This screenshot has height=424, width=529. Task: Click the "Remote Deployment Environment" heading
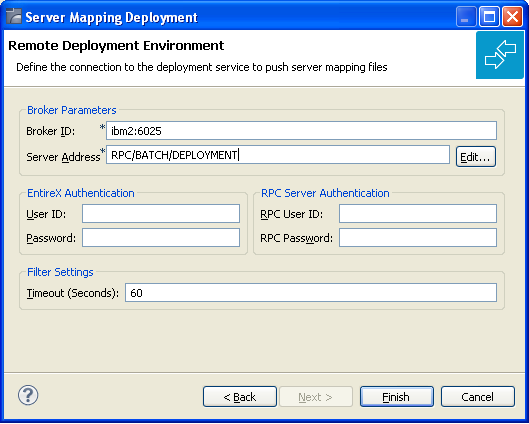116,46
